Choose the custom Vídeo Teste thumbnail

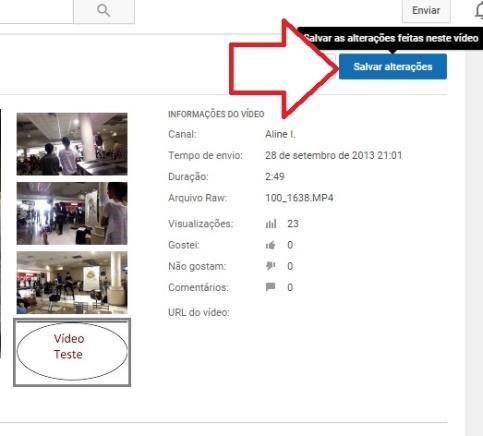click(x=72, y=352)
